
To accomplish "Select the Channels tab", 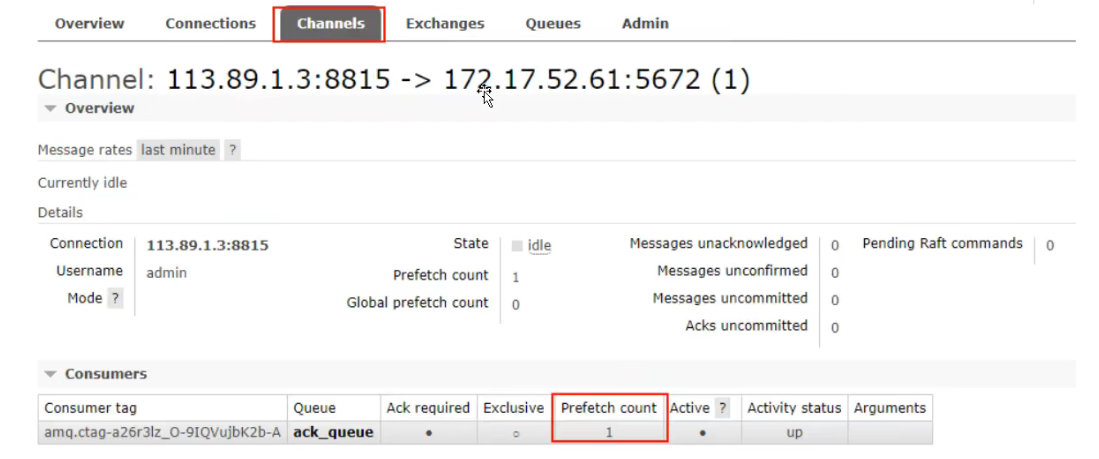I will (330, 24).
